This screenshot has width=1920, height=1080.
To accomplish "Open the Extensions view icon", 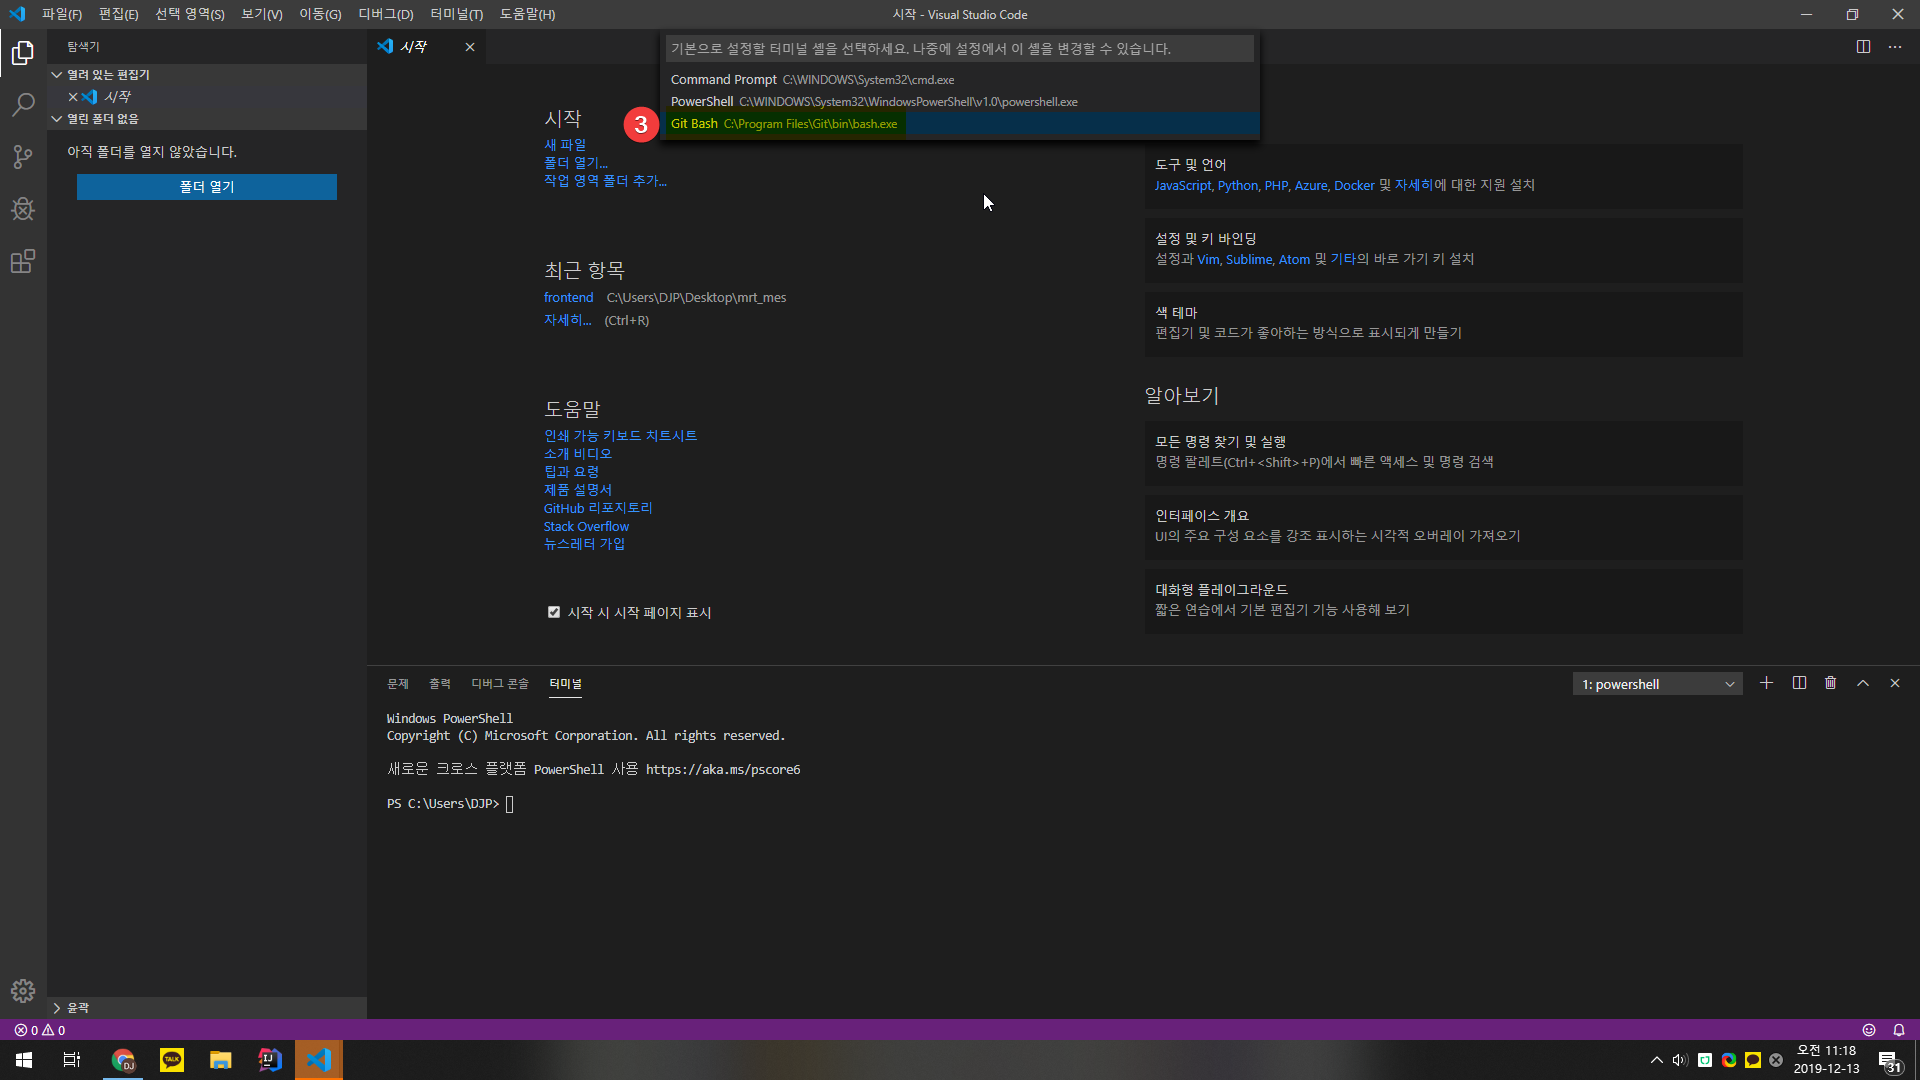I will click(23, 262).
